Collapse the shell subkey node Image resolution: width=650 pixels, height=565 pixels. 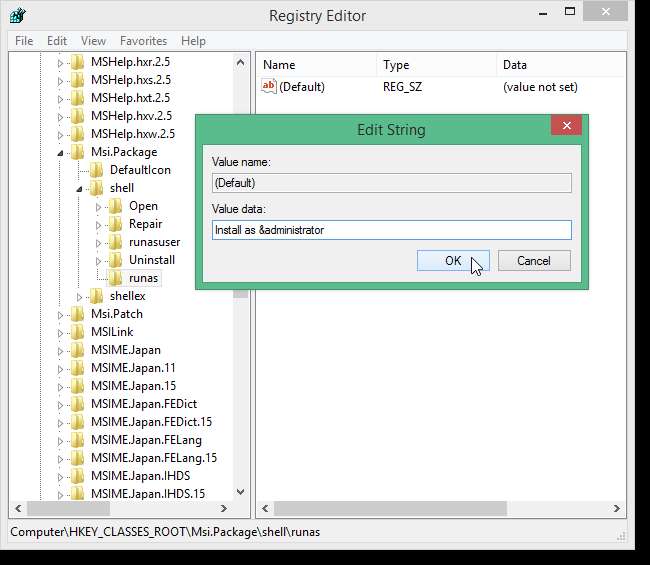[x=79, y=189]
